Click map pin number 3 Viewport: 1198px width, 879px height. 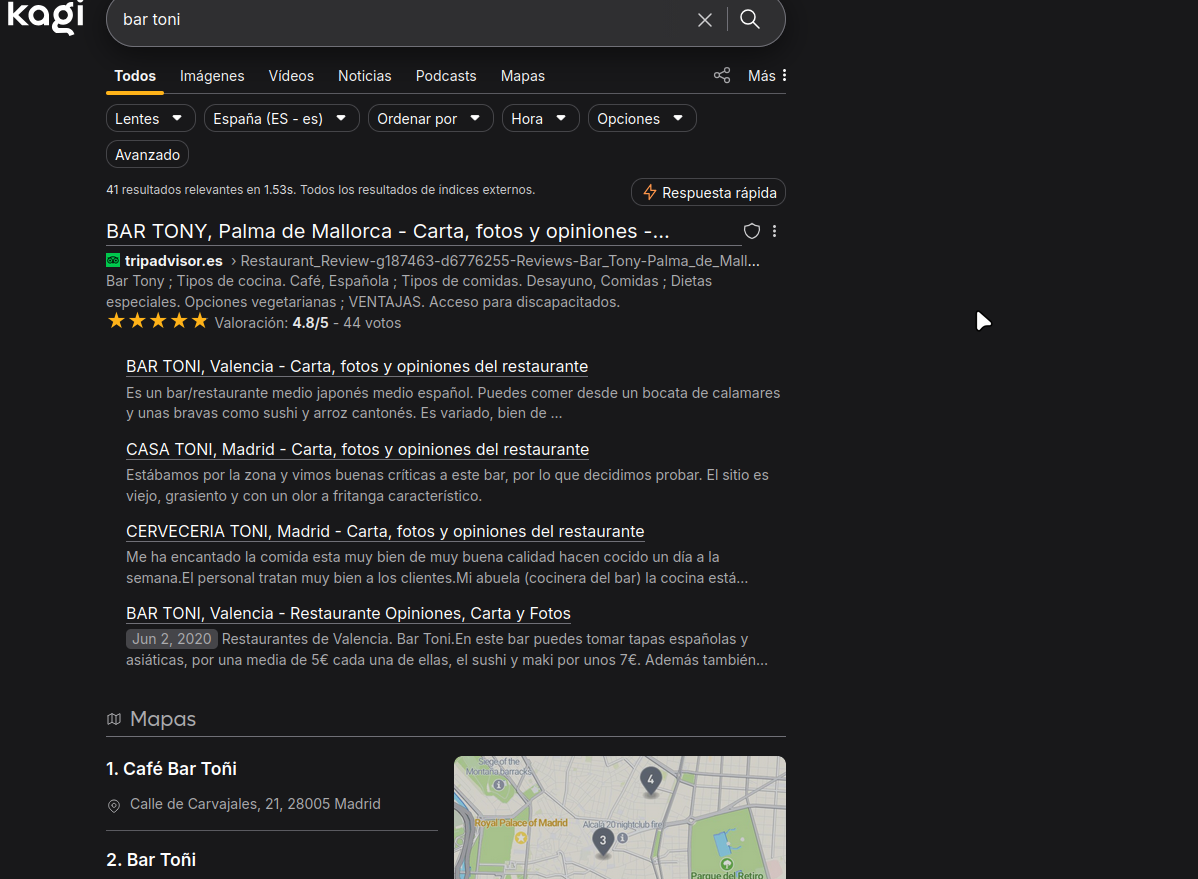[603, 842]
